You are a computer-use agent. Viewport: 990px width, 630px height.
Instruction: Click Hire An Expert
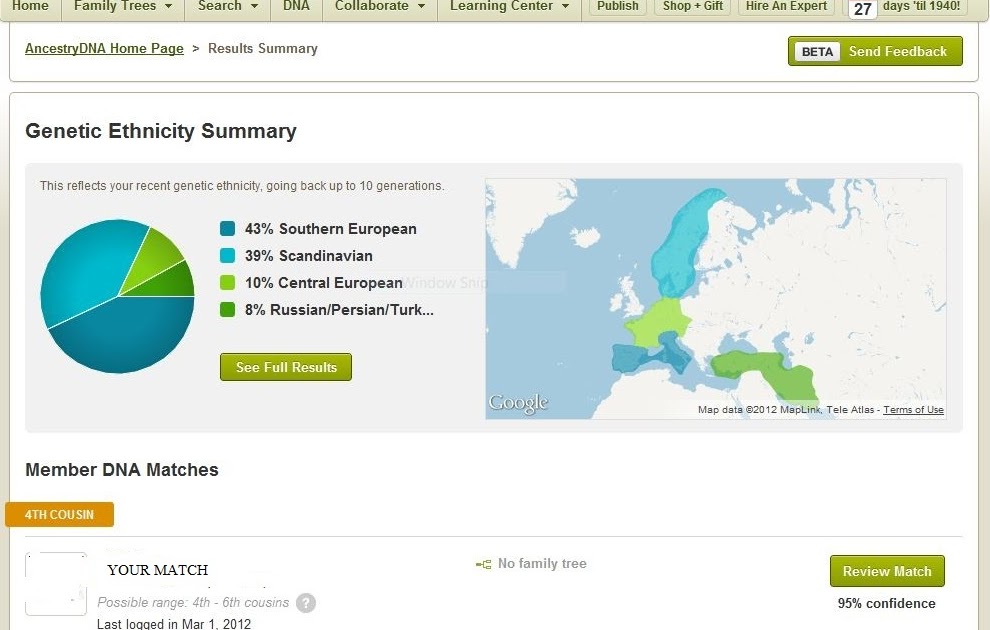(x=786, y=6)
